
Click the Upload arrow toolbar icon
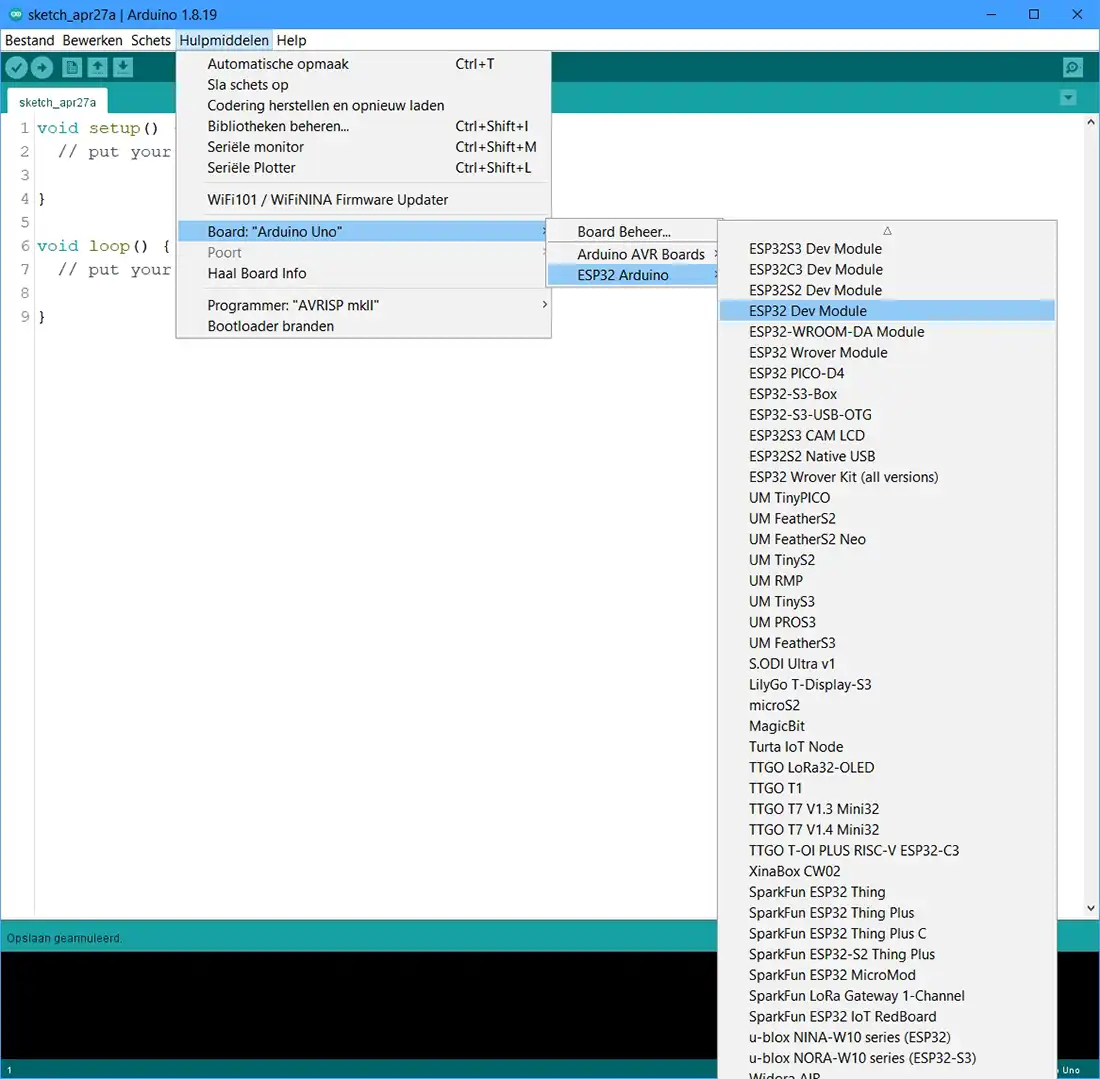tap(42, 67)
